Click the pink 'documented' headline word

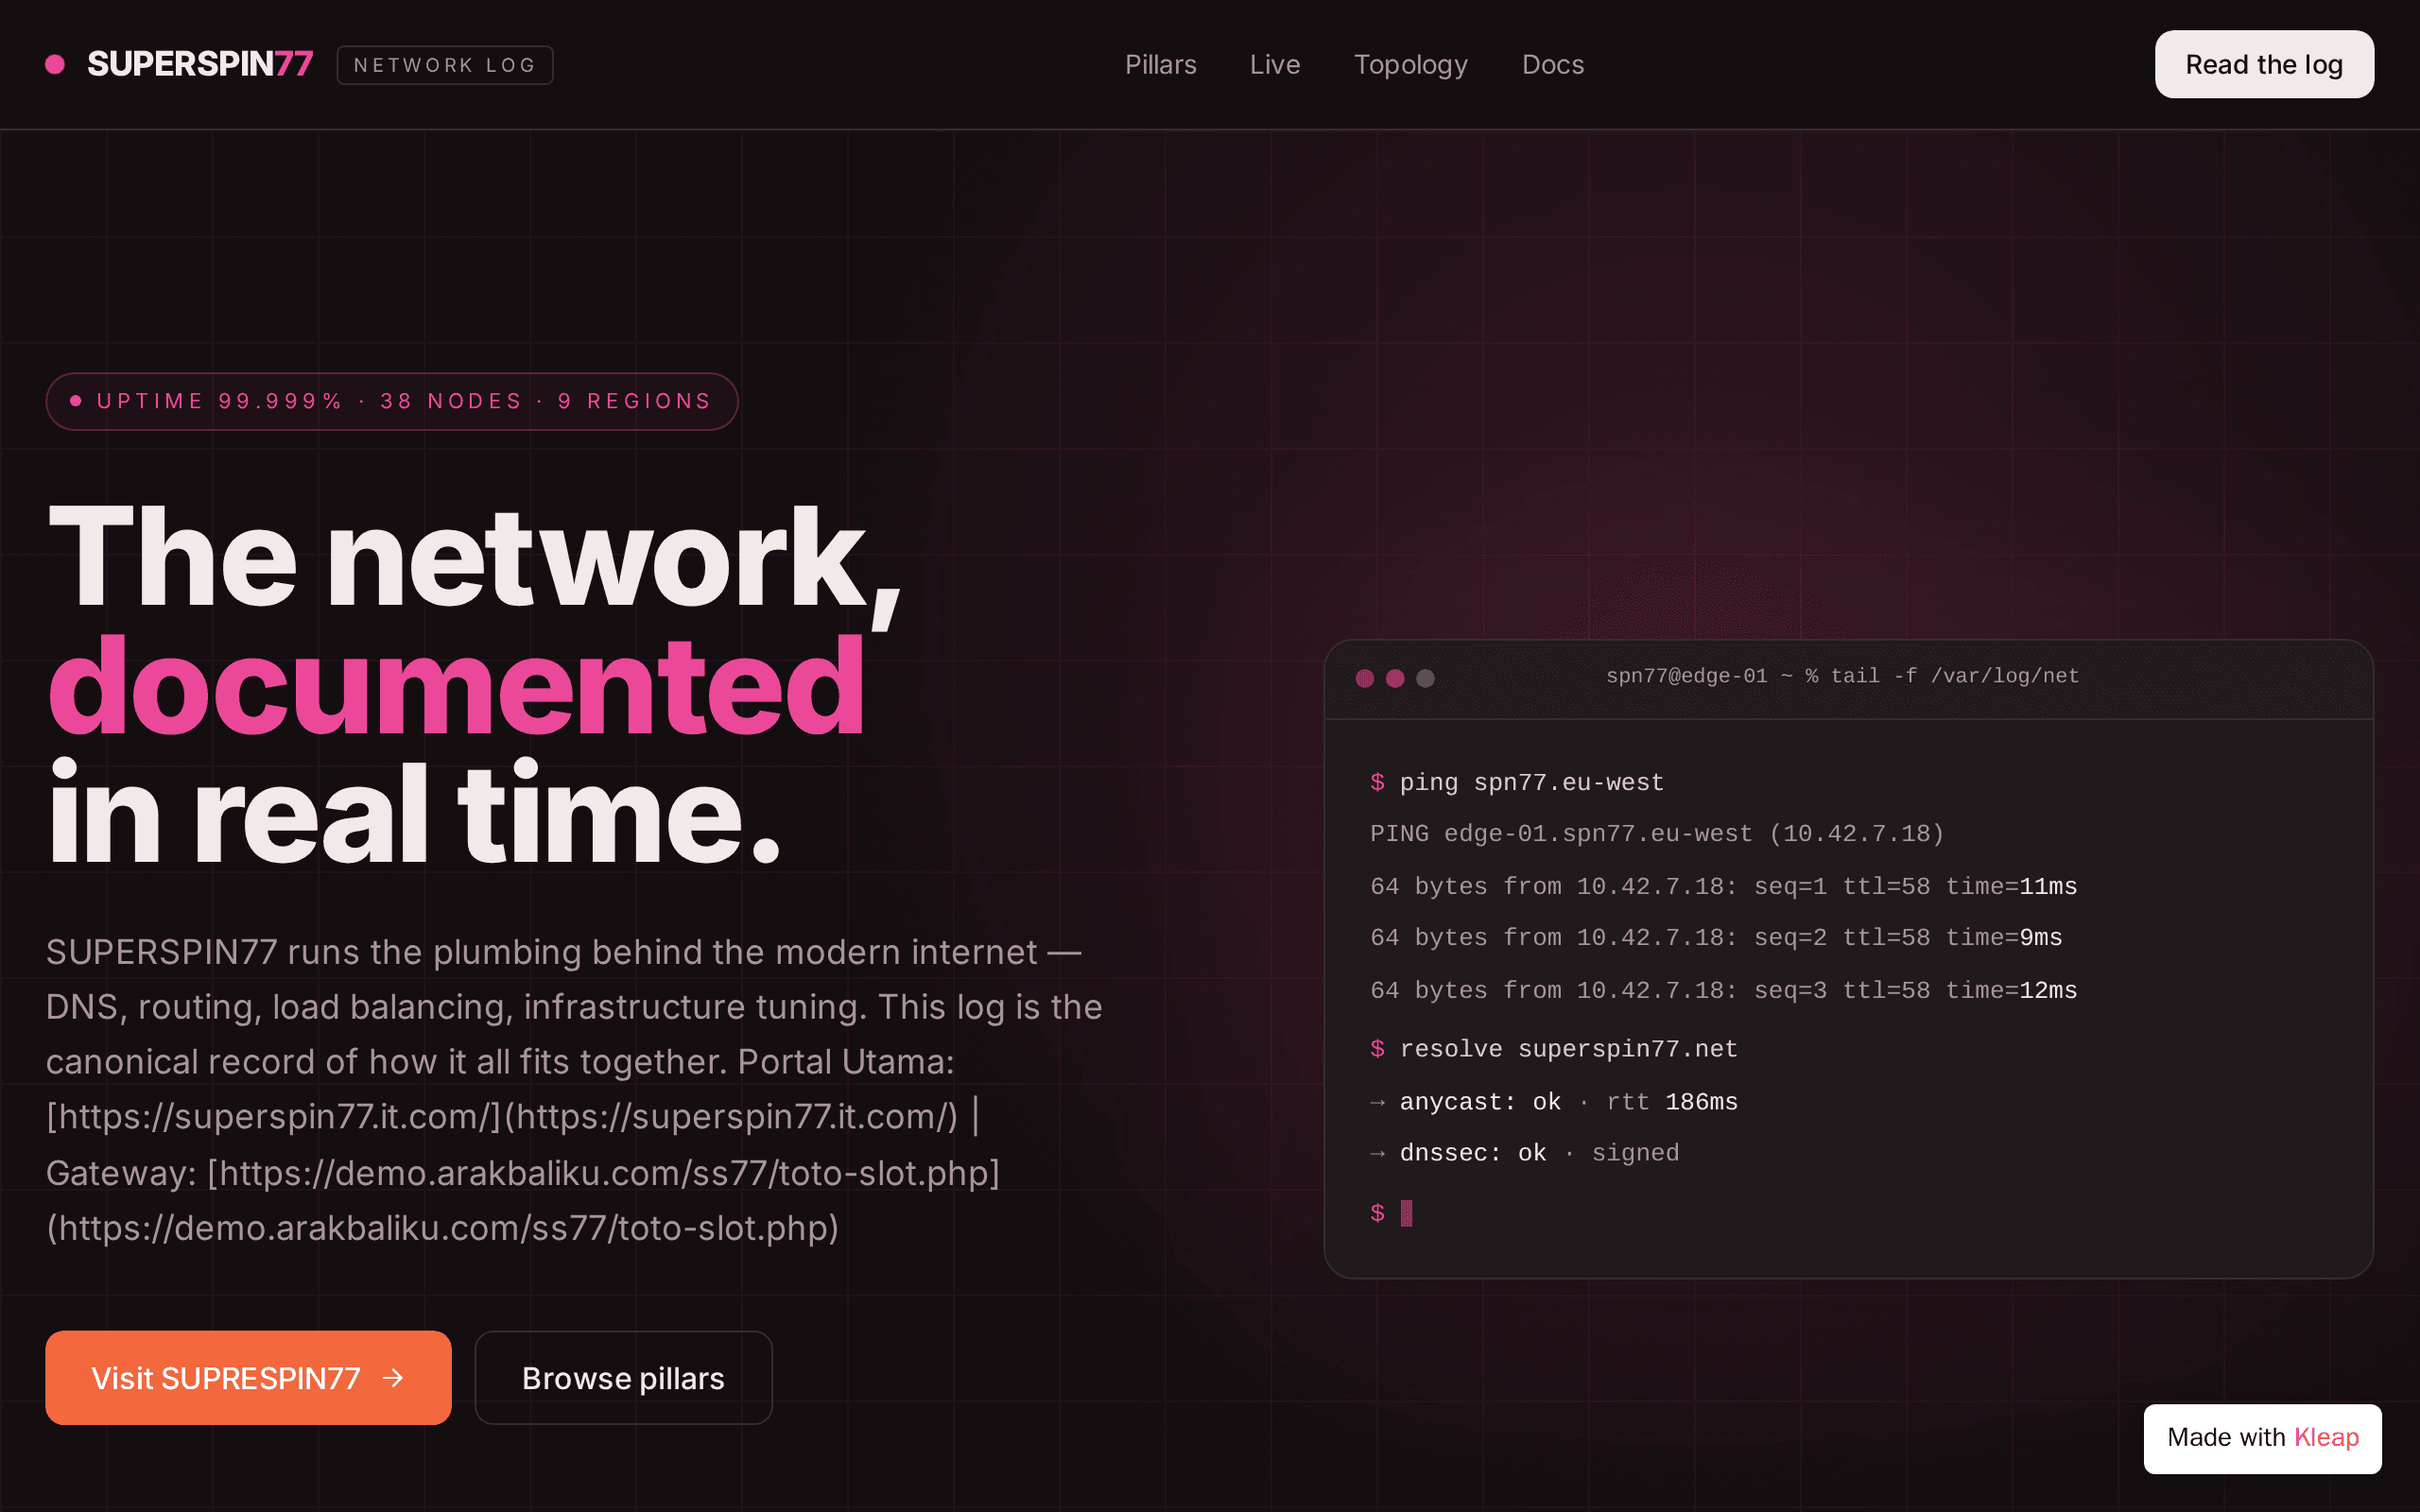click(456, 688)
